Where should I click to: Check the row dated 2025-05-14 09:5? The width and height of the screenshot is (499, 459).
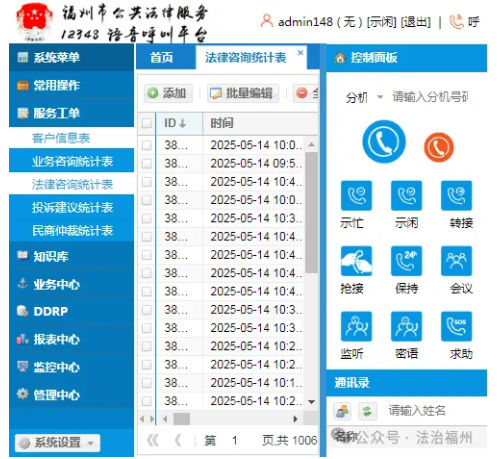(x=147, y=163)
